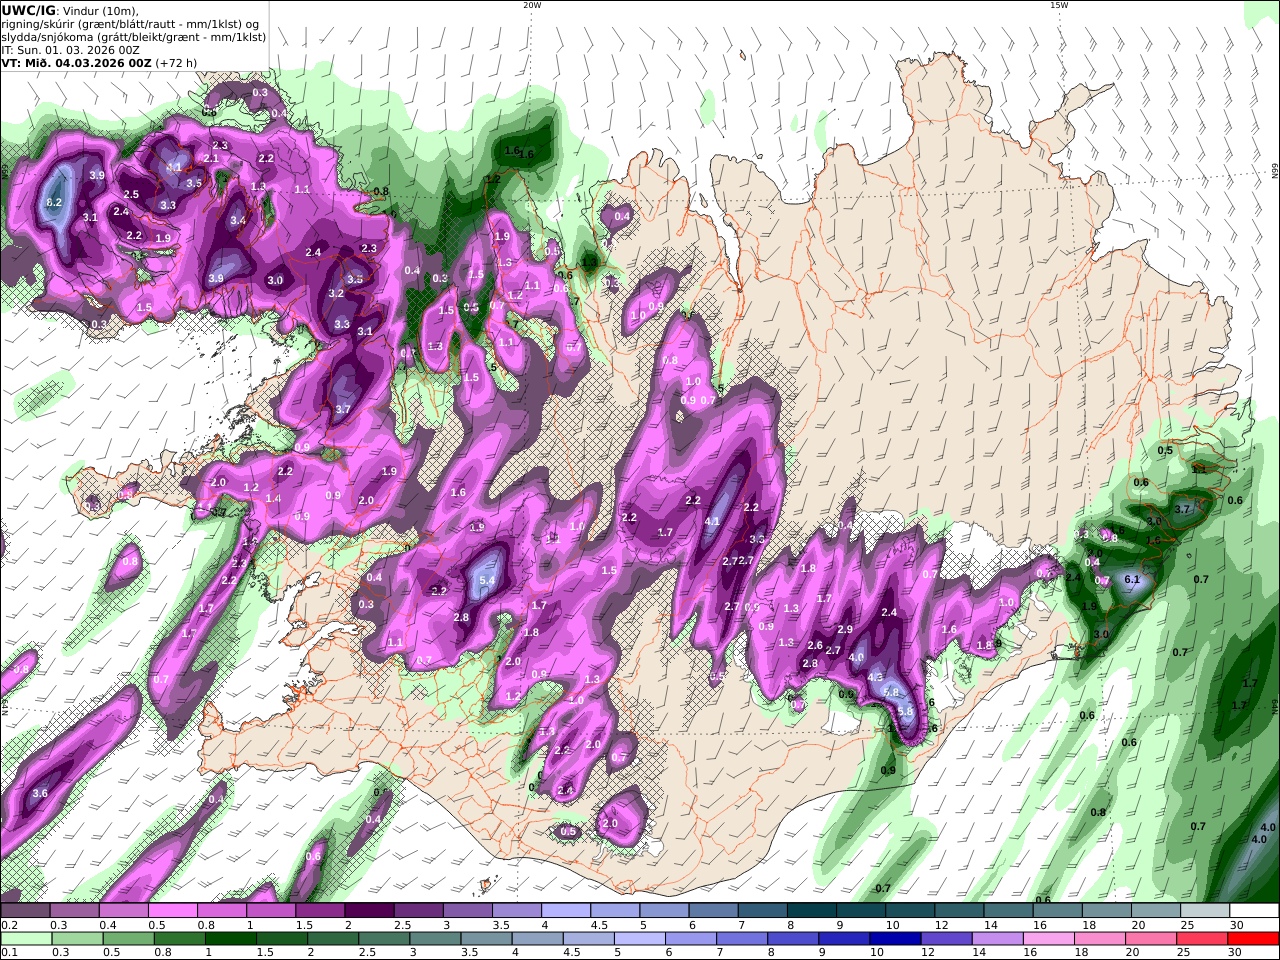Select lightest green rain swatch between 0.1 and 0.3
Screen dimensions: 1280x960
[26, 939]
